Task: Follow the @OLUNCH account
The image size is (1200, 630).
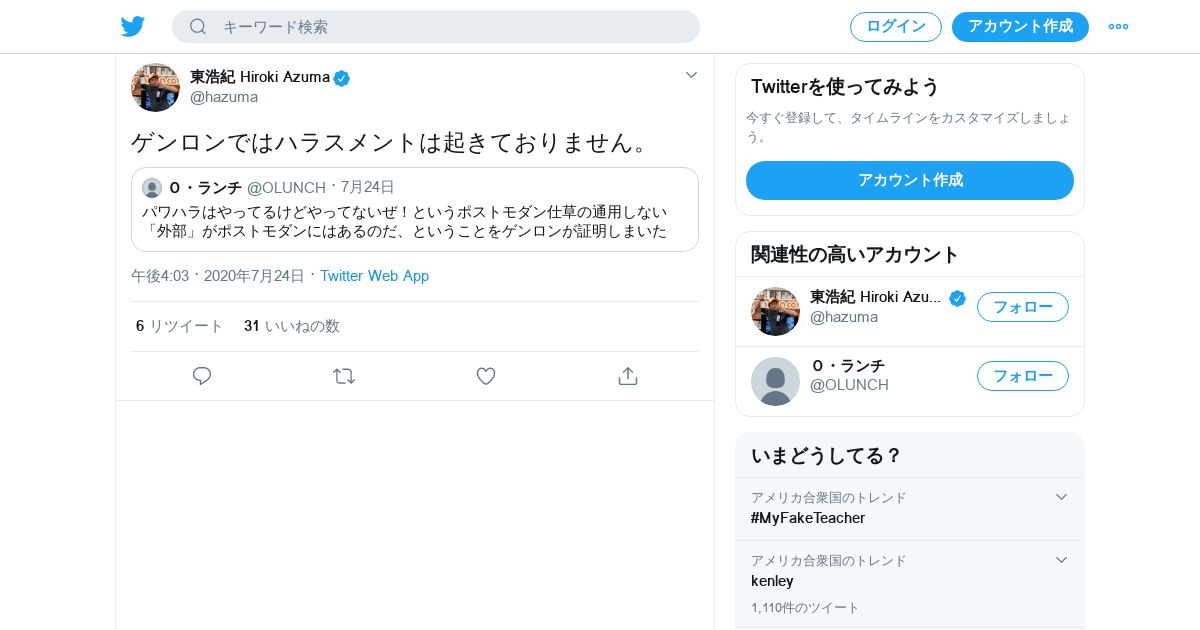Action: [1022, 376]
